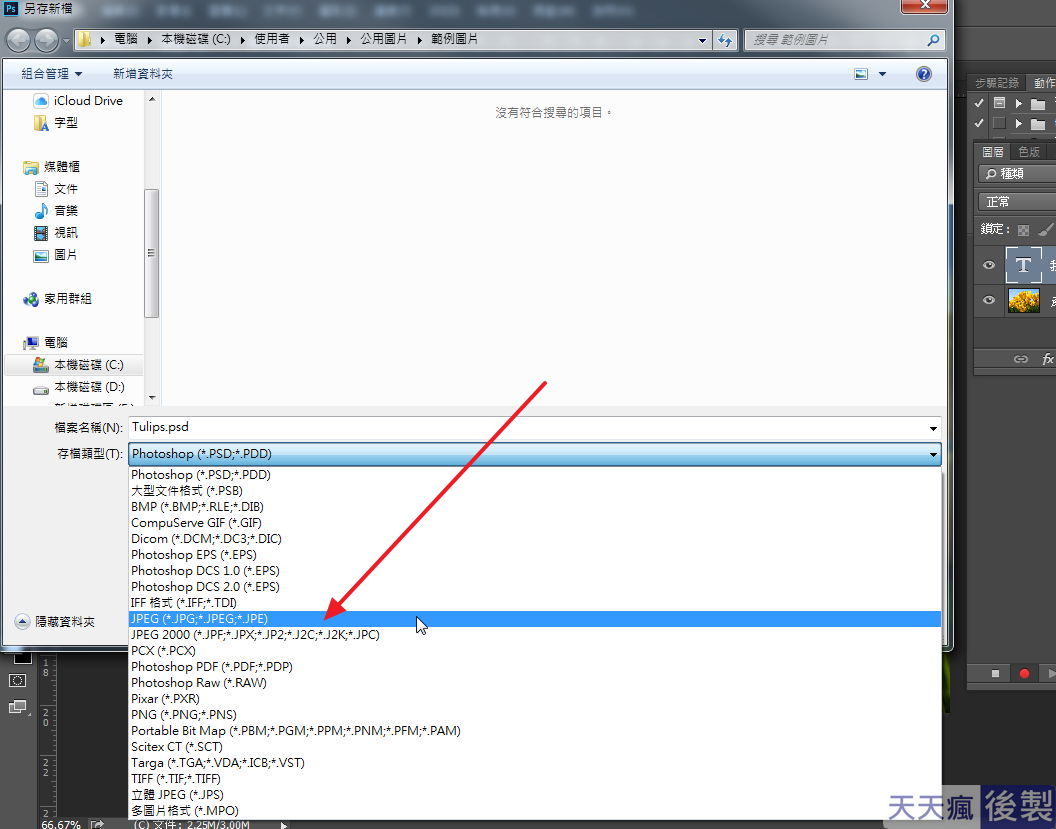Go back with the back arrow button
Image resolution: width=1056 pixels, height=829 pixels.
pos(18,40)
